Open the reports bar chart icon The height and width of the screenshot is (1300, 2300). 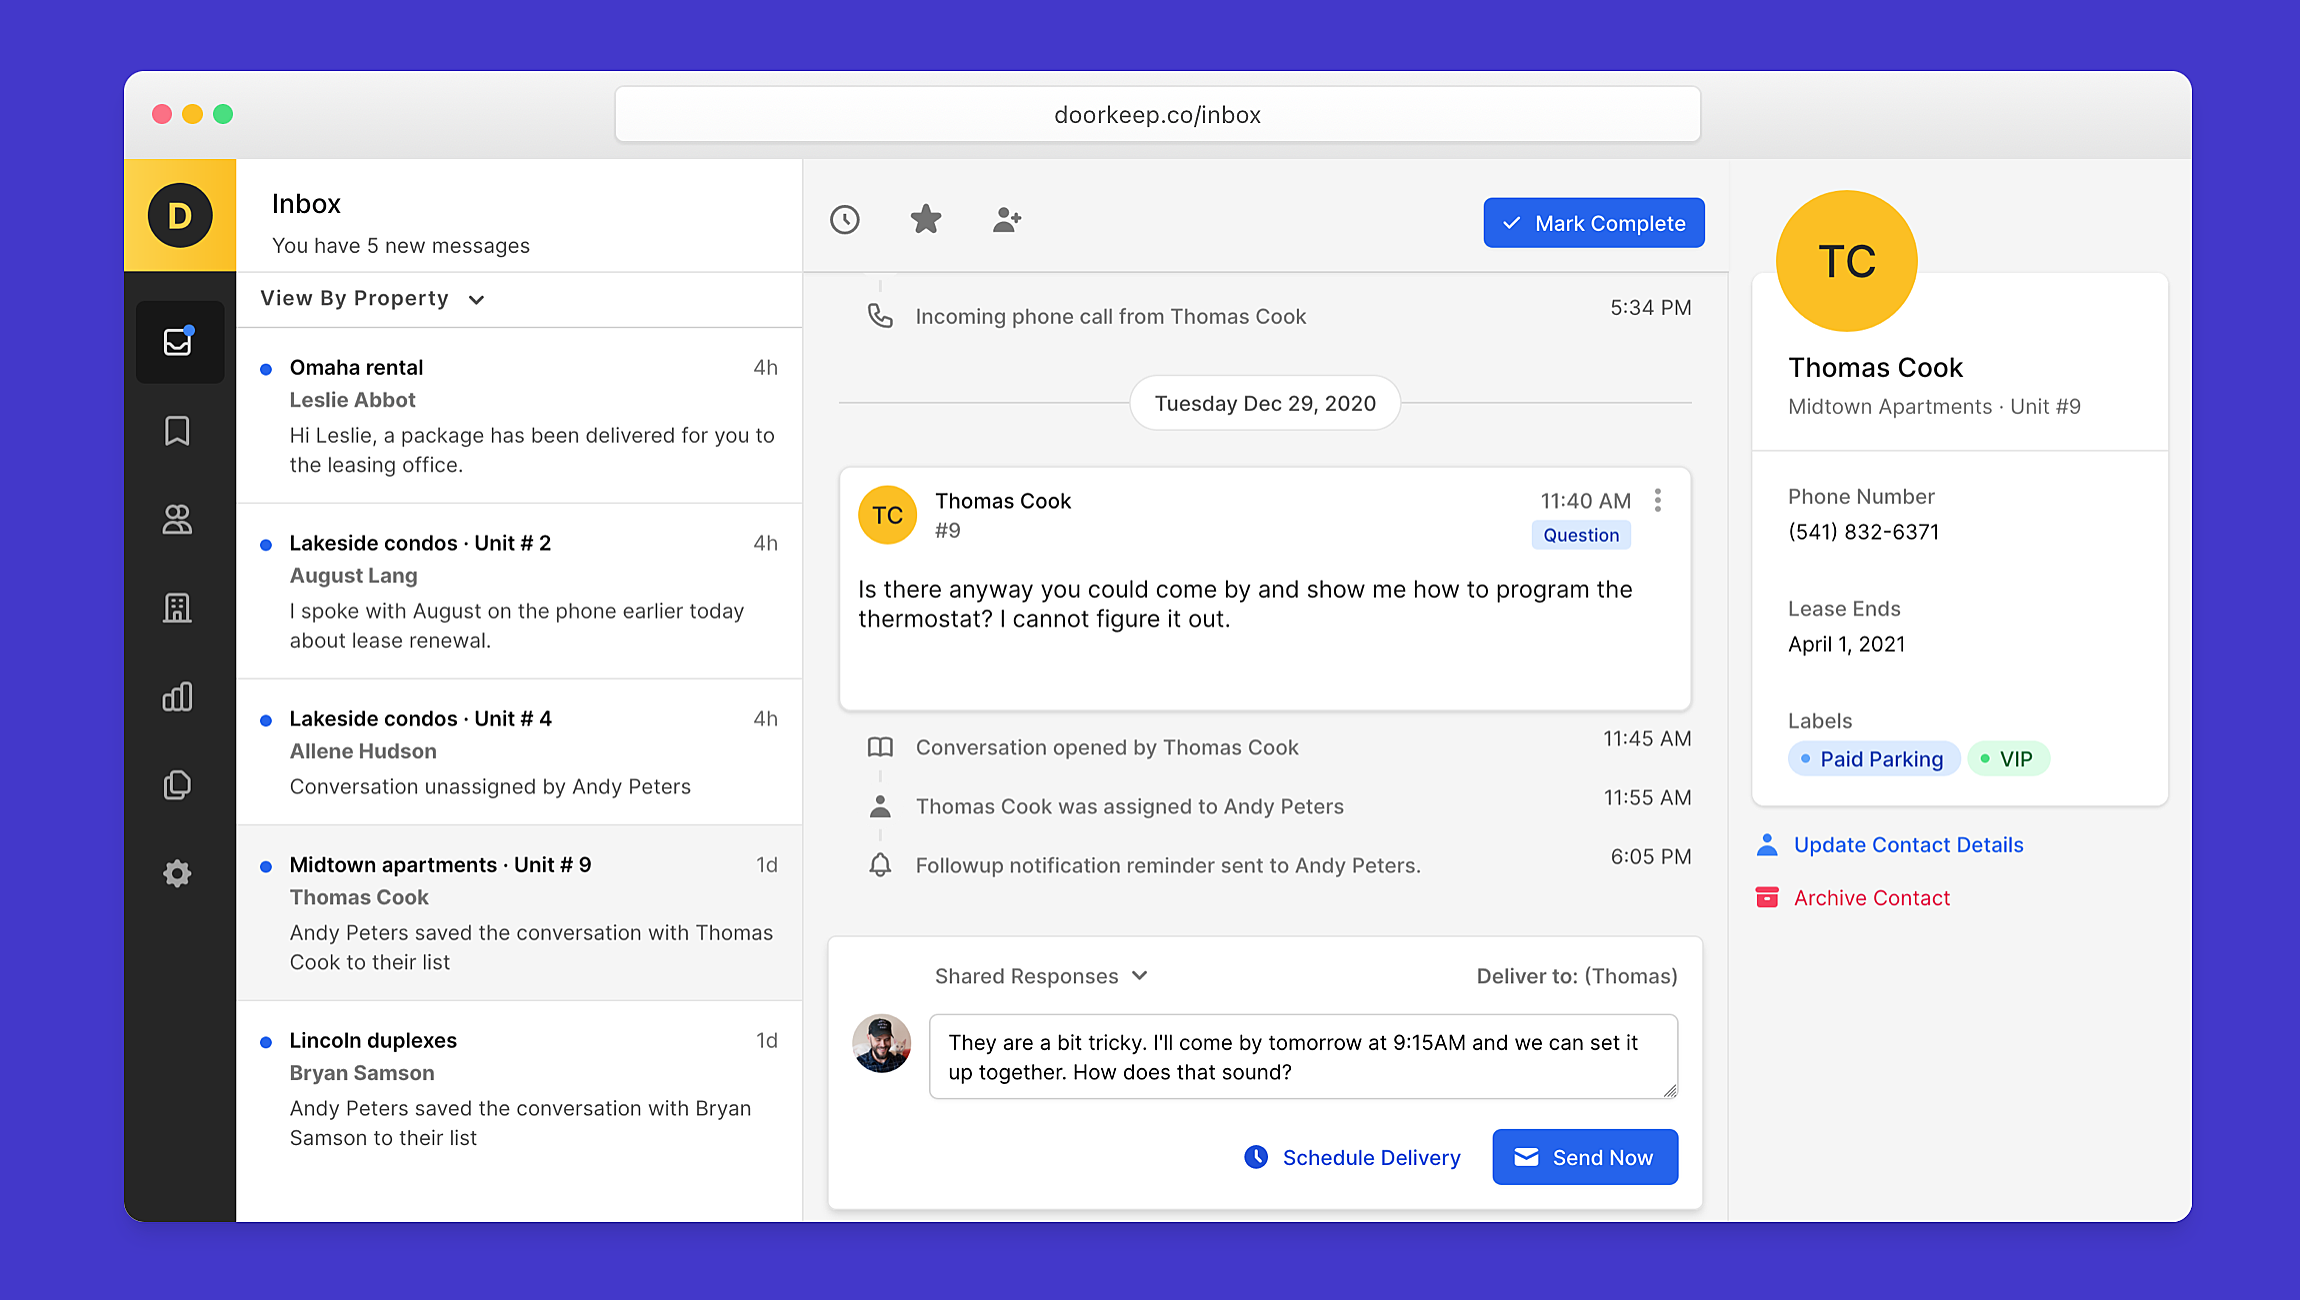177,696
